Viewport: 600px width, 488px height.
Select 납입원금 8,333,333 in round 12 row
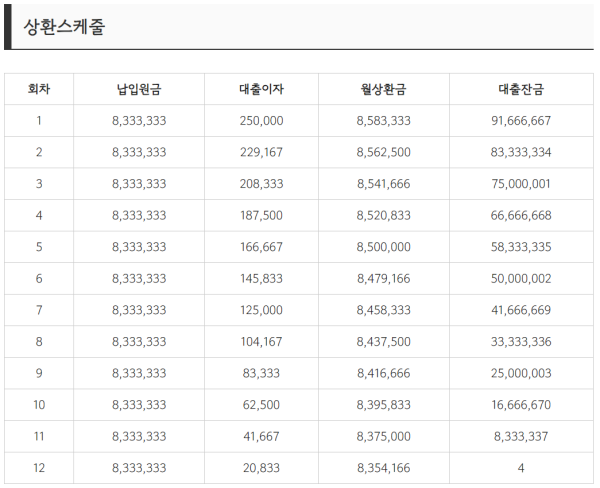139,468
